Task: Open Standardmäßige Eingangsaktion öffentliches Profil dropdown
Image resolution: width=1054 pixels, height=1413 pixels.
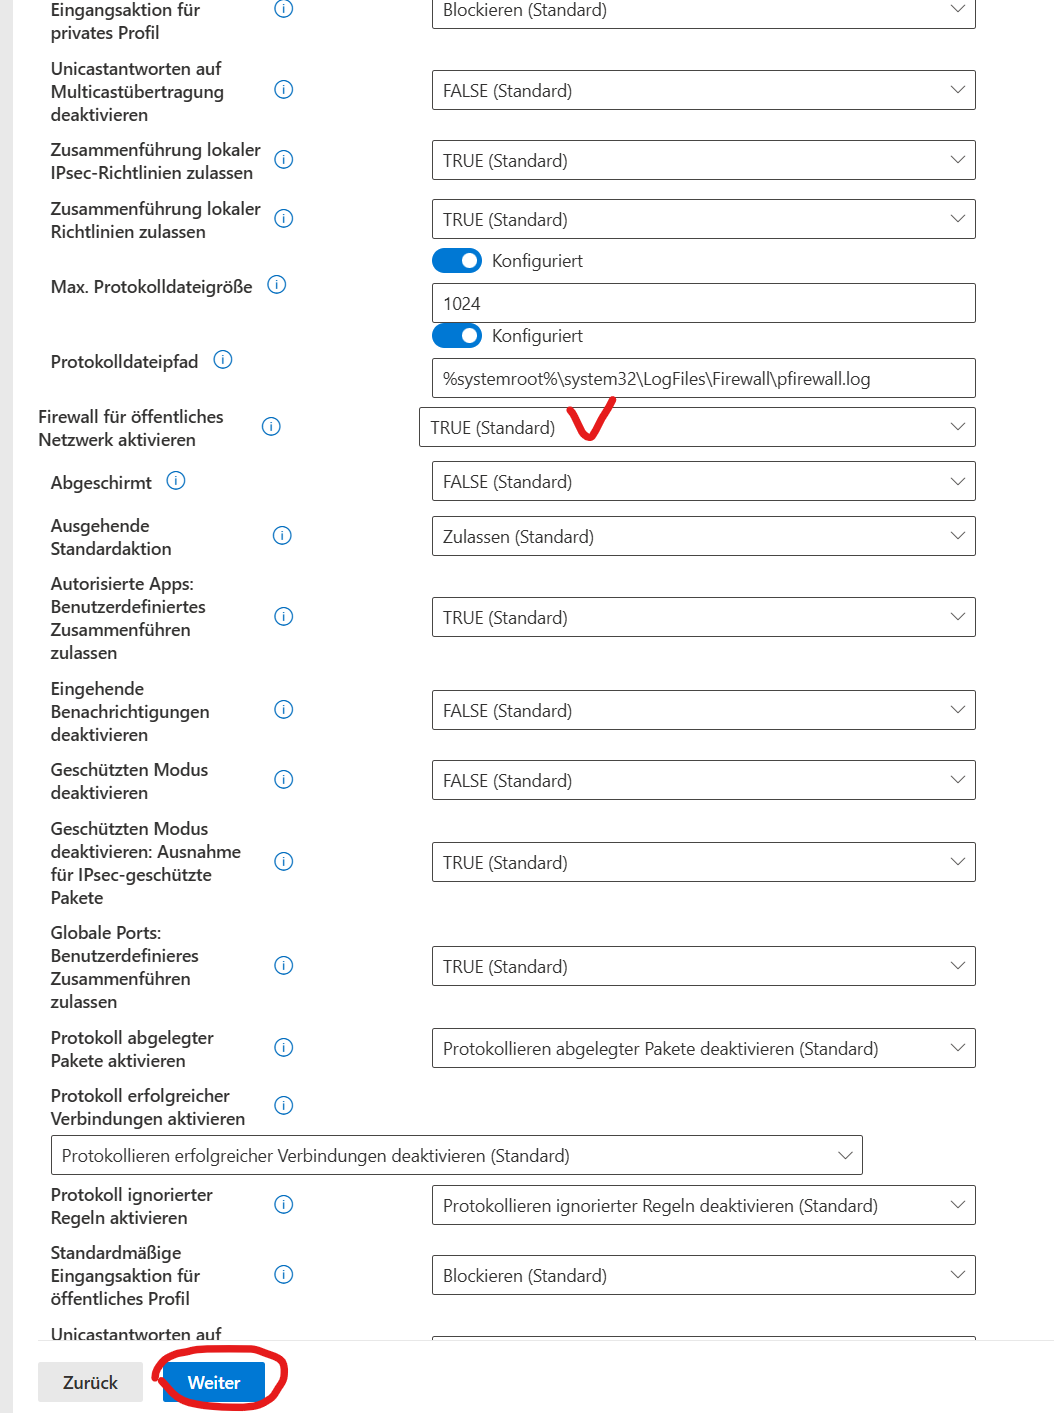Action: [x=703, y=1276]
